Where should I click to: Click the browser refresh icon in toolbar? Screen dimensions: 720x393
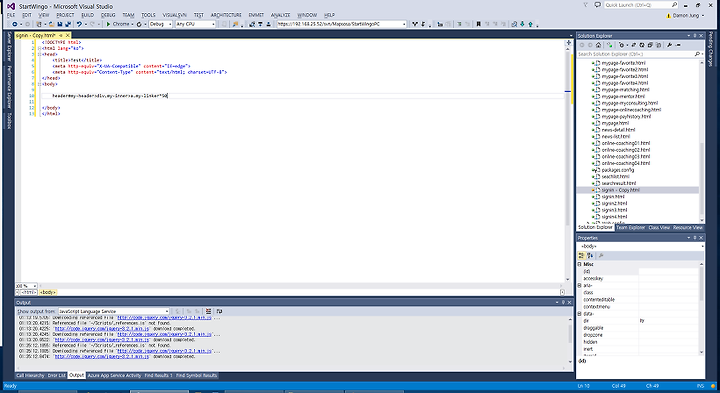point(139,24)
